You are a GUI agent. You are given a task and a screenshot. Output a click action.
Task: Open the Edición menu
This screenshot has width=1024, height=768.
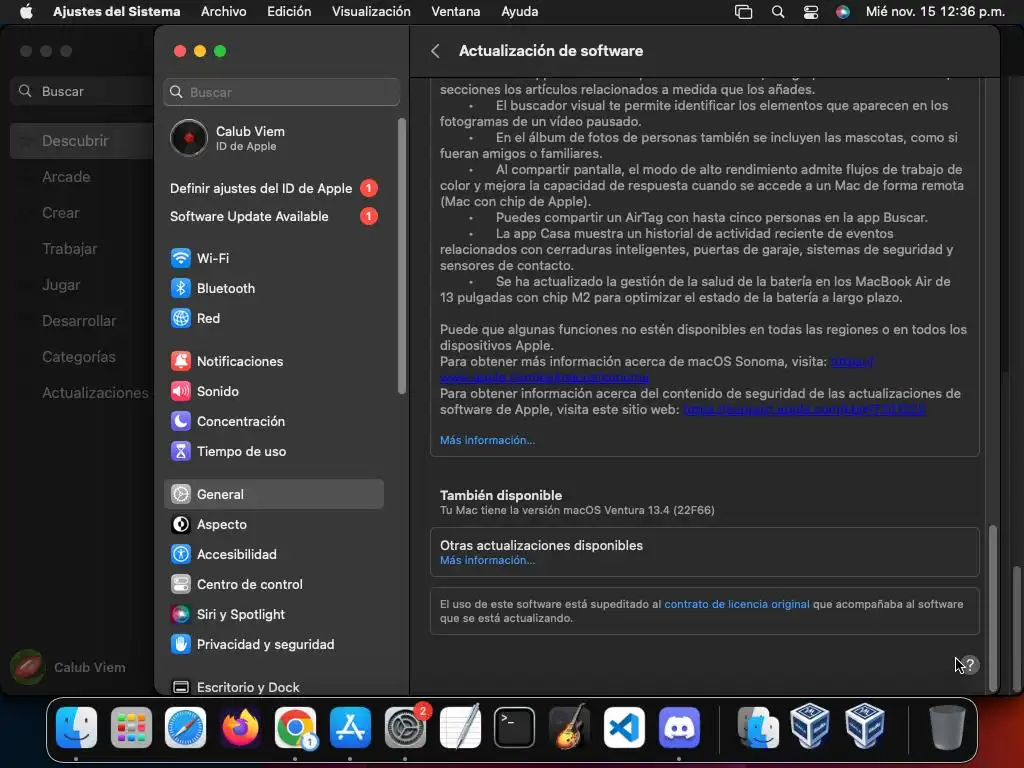289,11
